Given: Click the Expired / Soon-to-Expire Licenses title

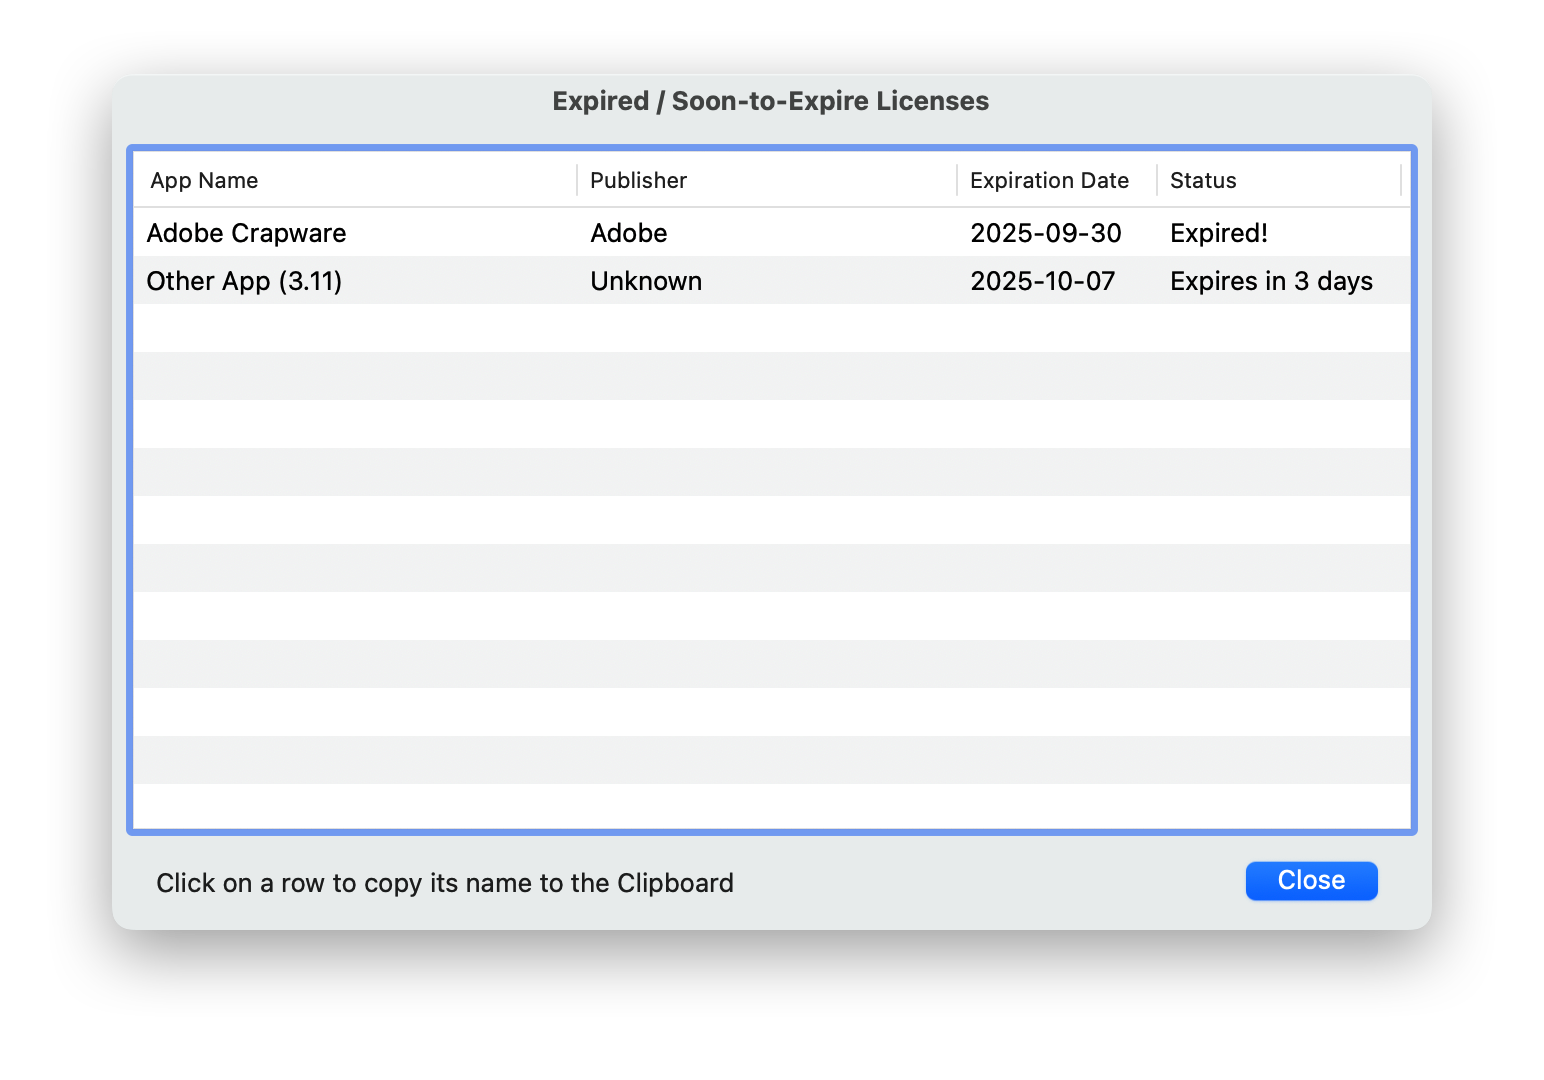Looking at the screenshot, I should click(x=770, y=101).
